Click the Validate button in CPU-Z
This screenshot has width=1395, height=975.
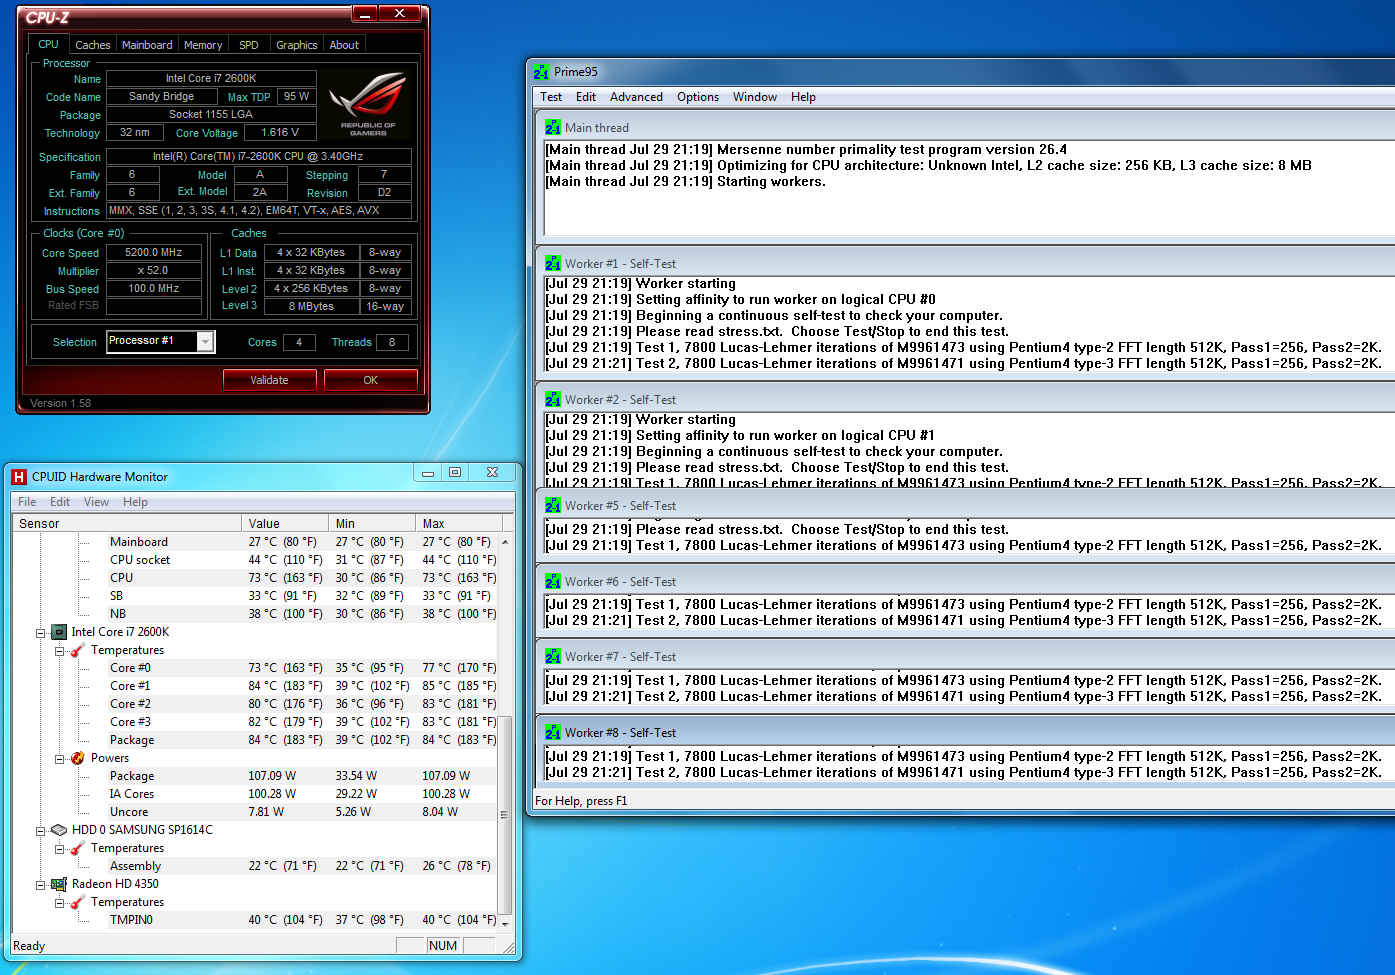pos(269,380)
